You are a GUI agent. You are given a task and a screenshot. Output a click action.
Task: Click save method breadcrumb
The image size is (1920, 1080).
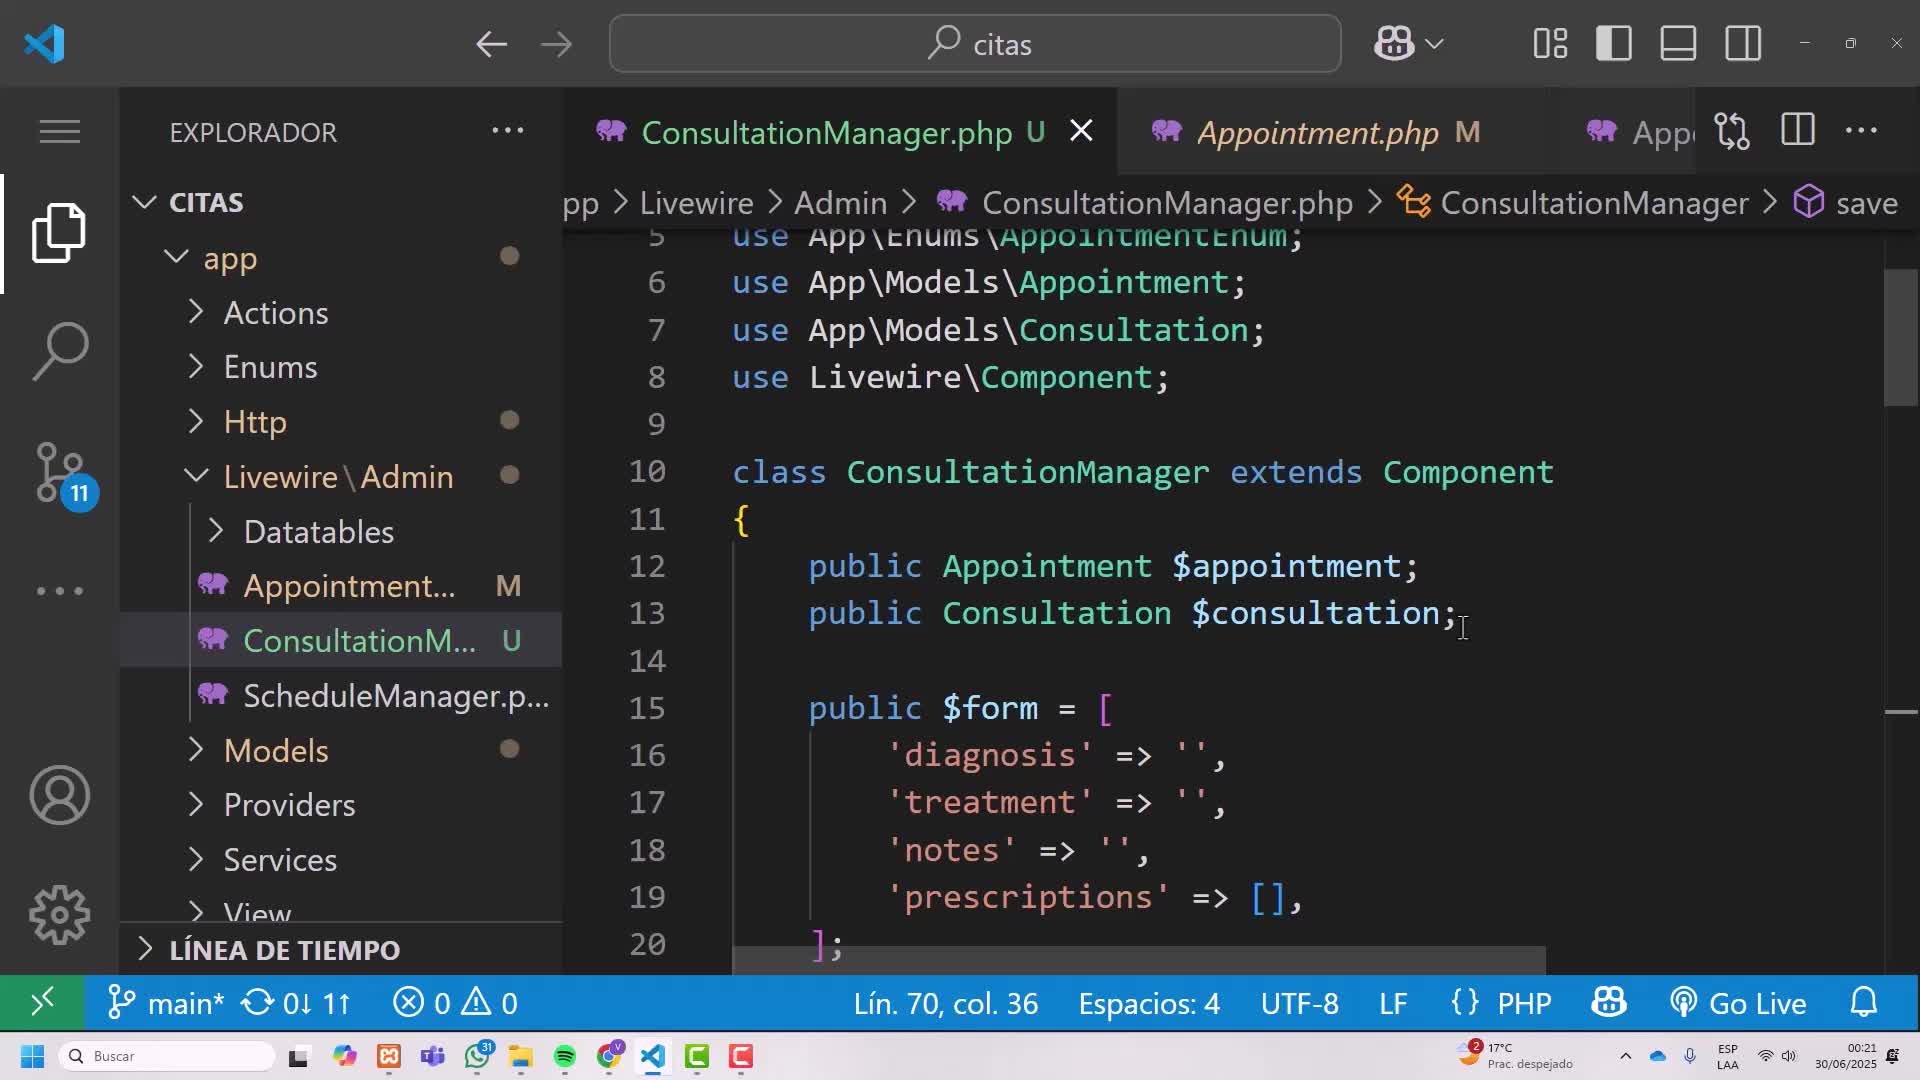1866,203
